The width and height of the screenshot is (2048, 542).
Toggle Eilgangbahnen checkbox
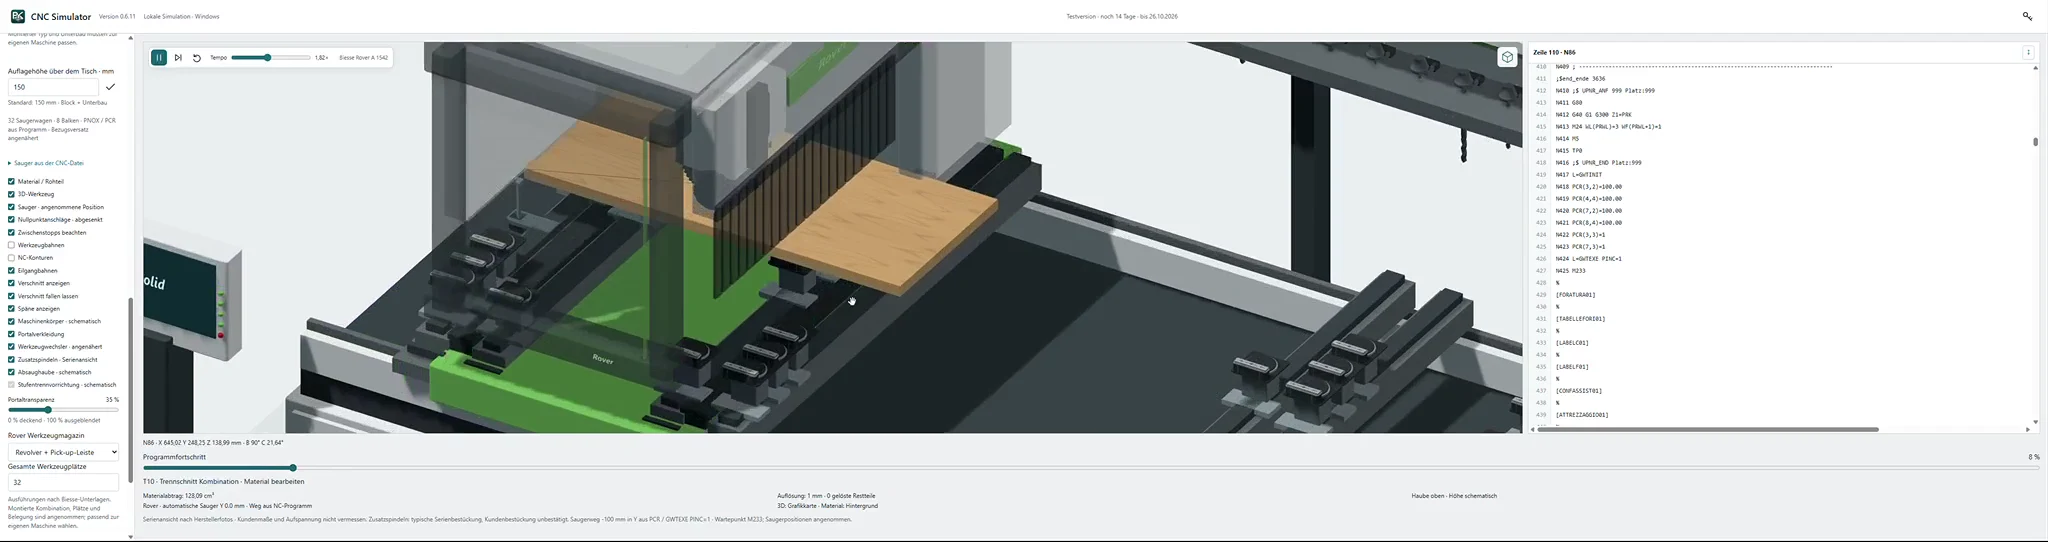click(11, 271)
